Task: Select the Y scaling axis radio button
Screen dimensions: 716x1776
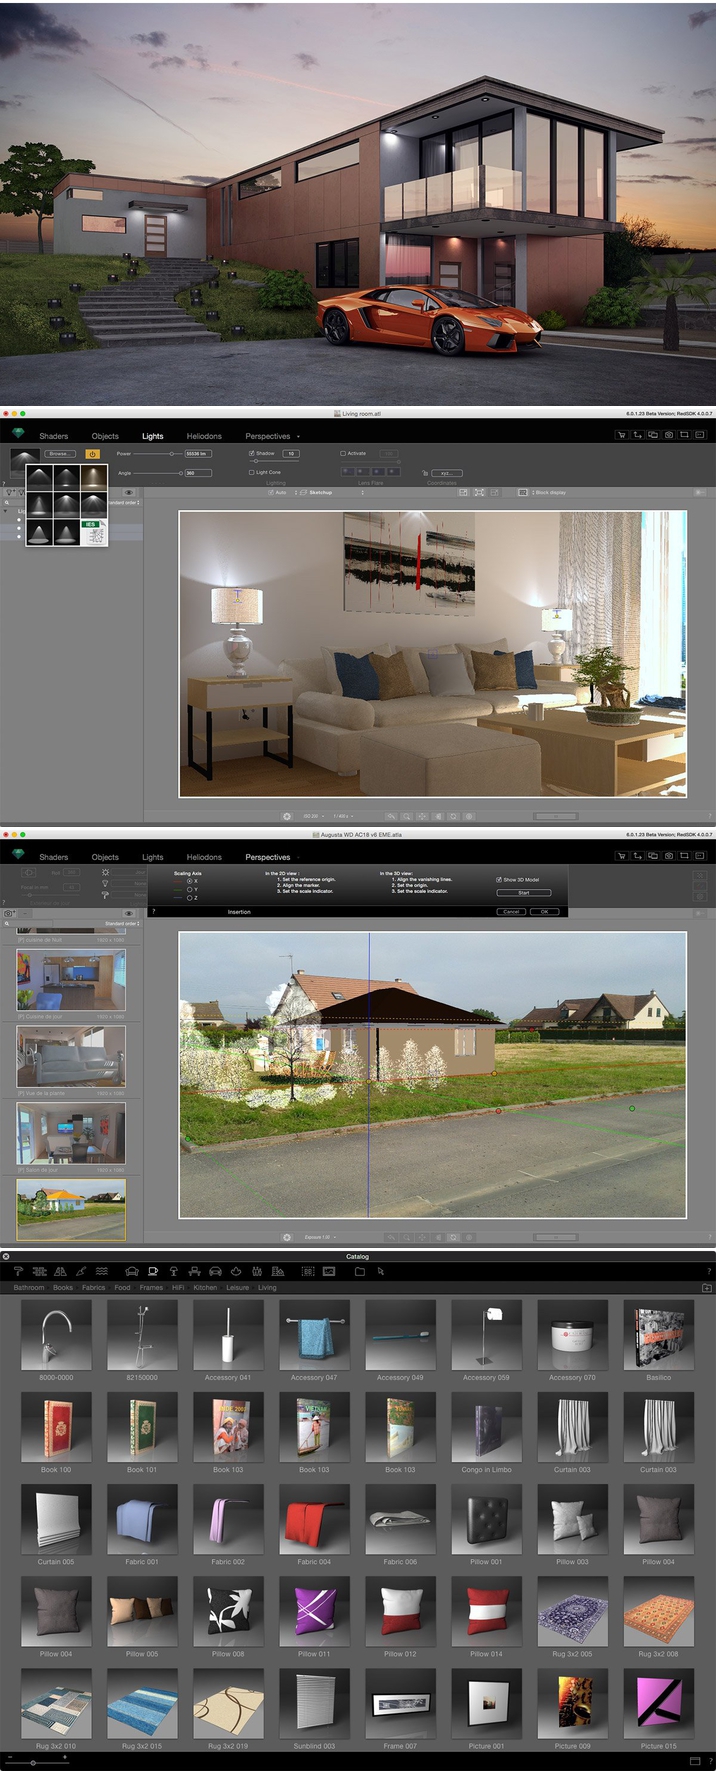Action: point(190,889)
